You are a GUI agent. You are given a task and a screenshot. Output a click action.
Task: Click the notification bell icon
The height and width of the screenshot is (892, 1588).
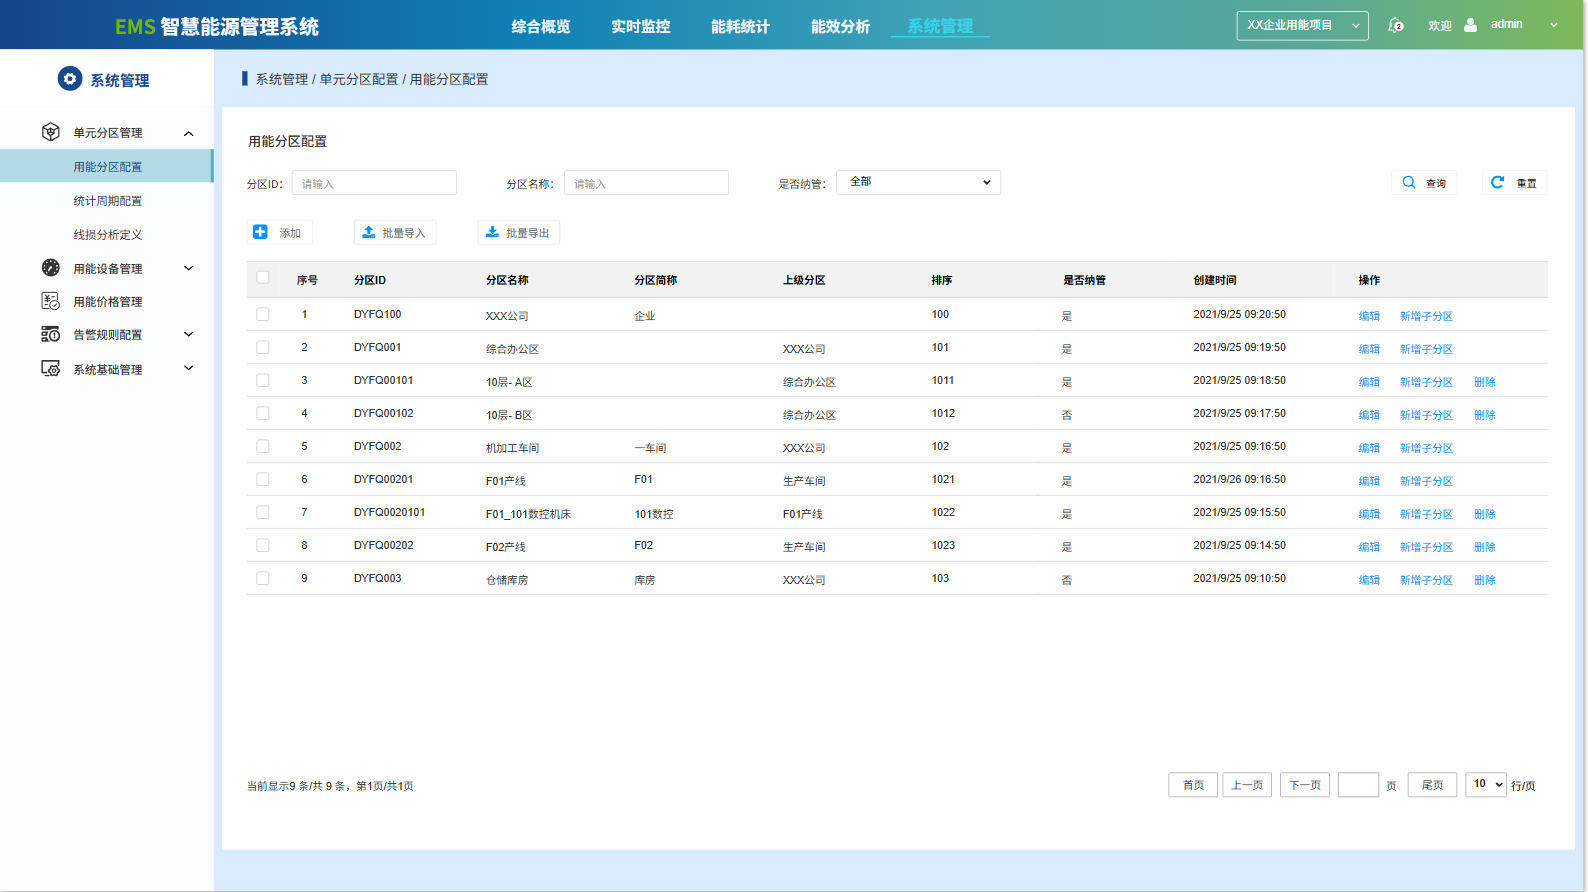click(x=1395, y=25)
